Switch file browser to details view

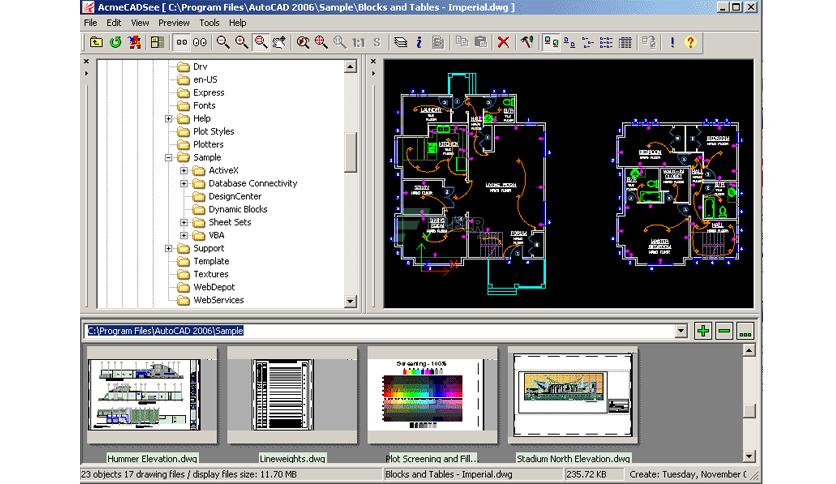pos(606,42)
